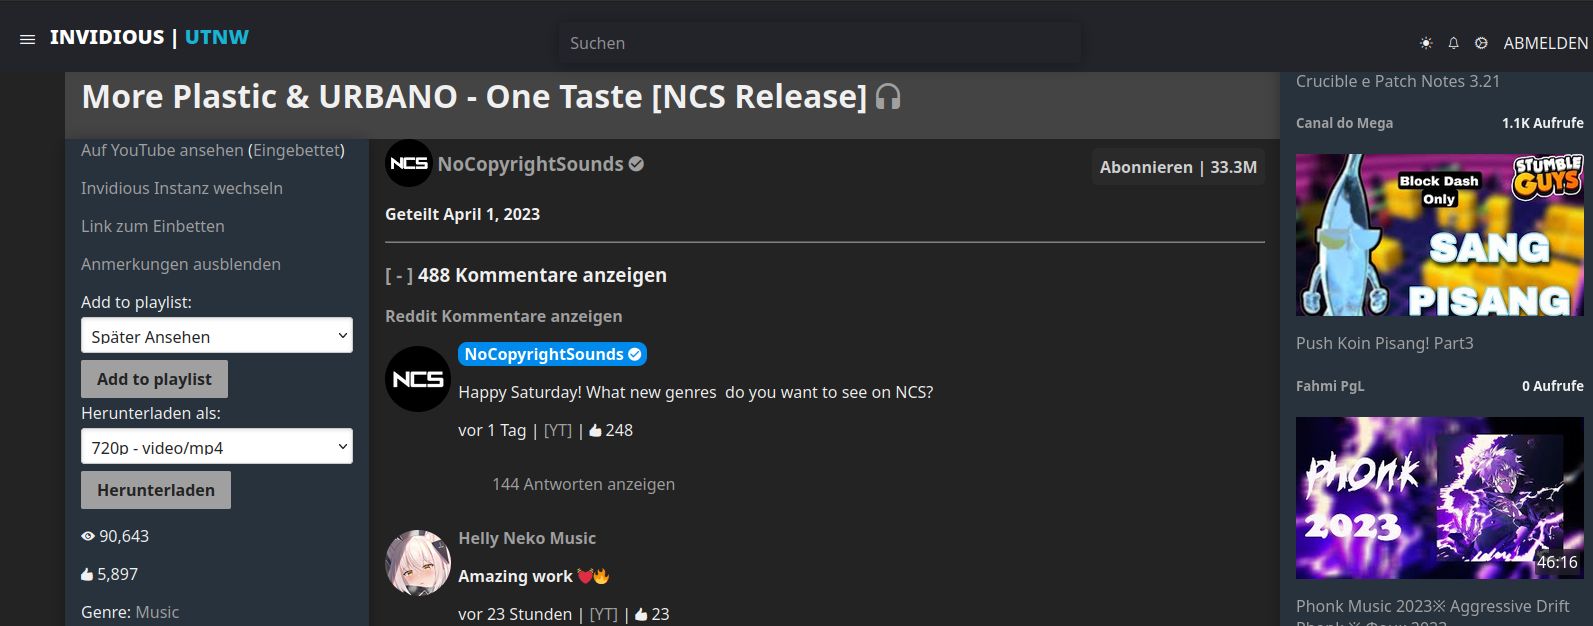Screen dimensions: 1593x626
Task: Open the notifications bell
Action: pyautogui.click(x=1453, y=43)
